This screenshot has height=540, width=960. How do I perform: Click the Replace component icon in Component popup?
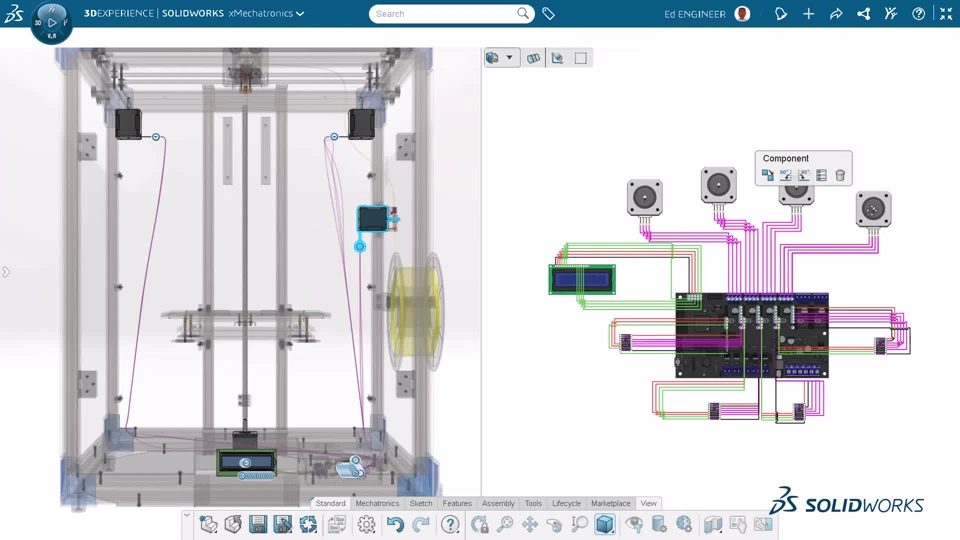point(767,175)
